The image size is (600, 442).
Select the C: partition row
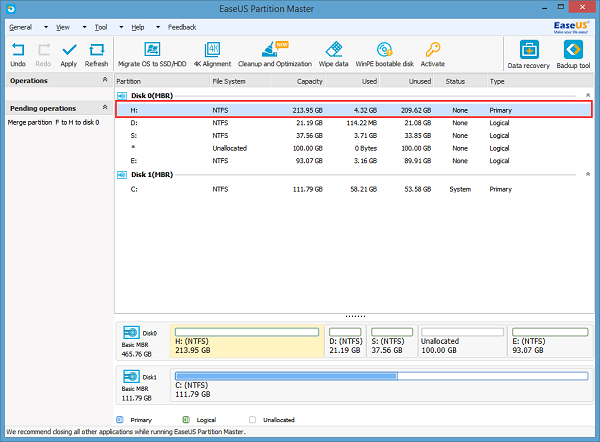click(354, 189)
